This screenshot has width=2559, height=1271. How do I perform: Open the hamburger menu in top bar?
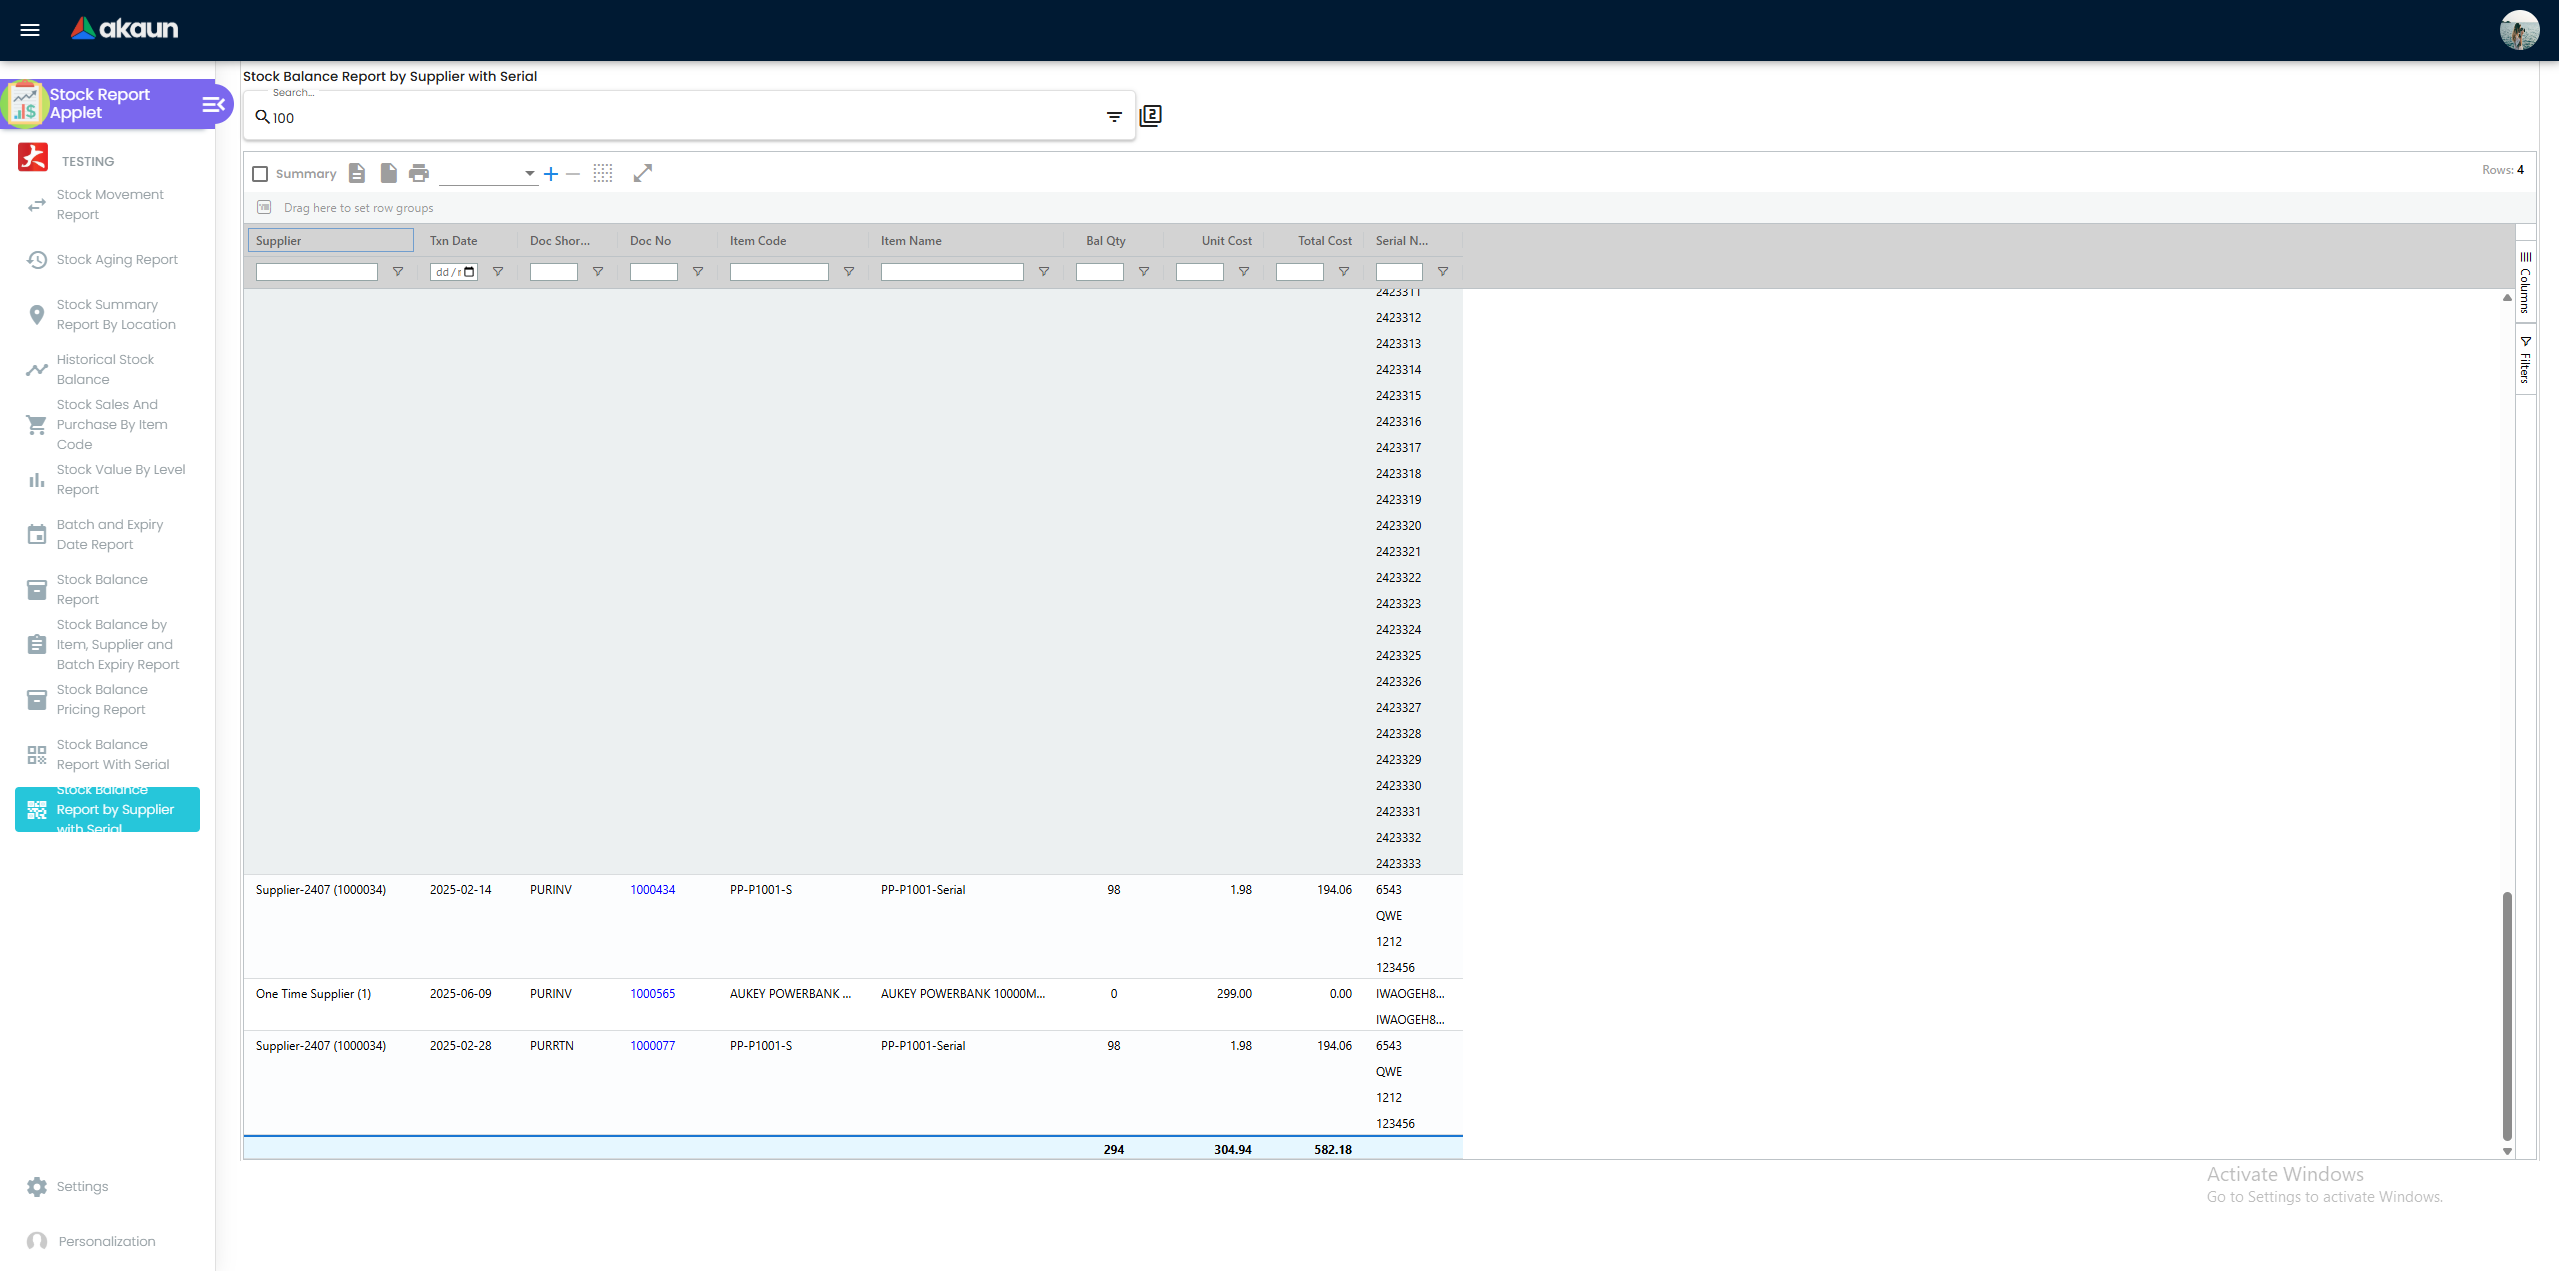(x=30, y=30)
